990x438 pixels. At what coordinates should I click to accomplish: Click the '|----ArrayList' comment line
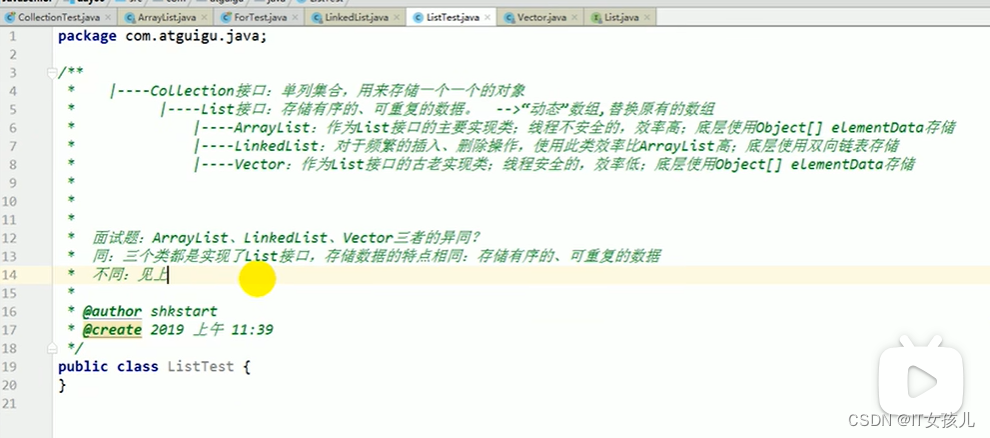click(x=575, y=127)
